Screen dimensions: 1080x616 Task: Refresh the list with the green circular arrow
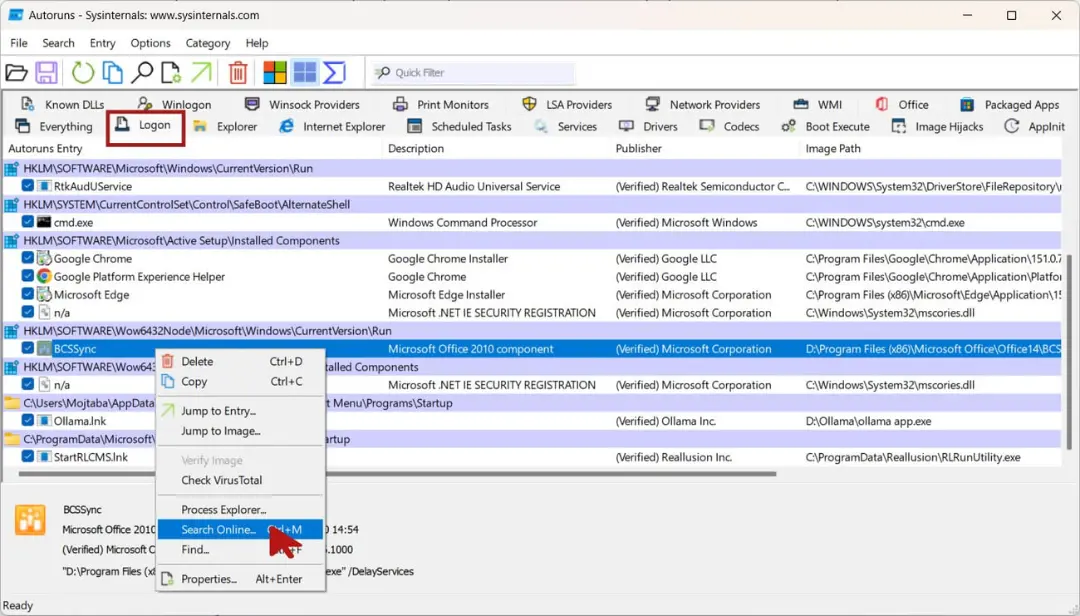click(82, 72)
